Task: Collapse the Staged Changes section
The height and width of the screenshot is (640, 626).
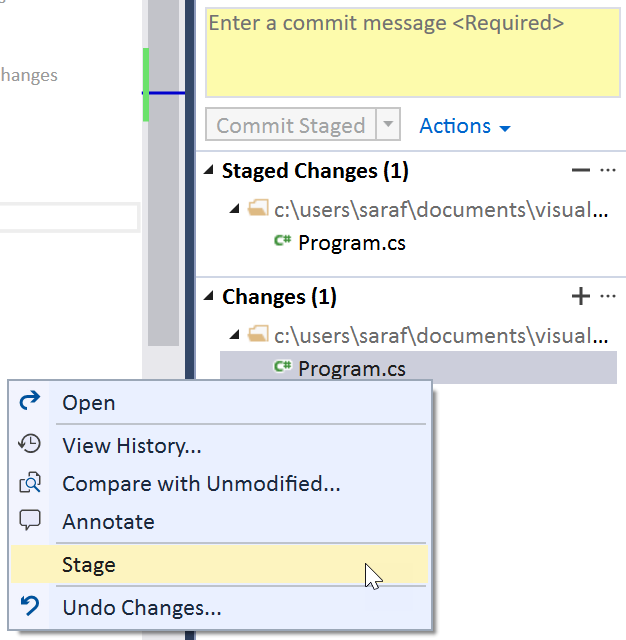Action: [209, 171]
